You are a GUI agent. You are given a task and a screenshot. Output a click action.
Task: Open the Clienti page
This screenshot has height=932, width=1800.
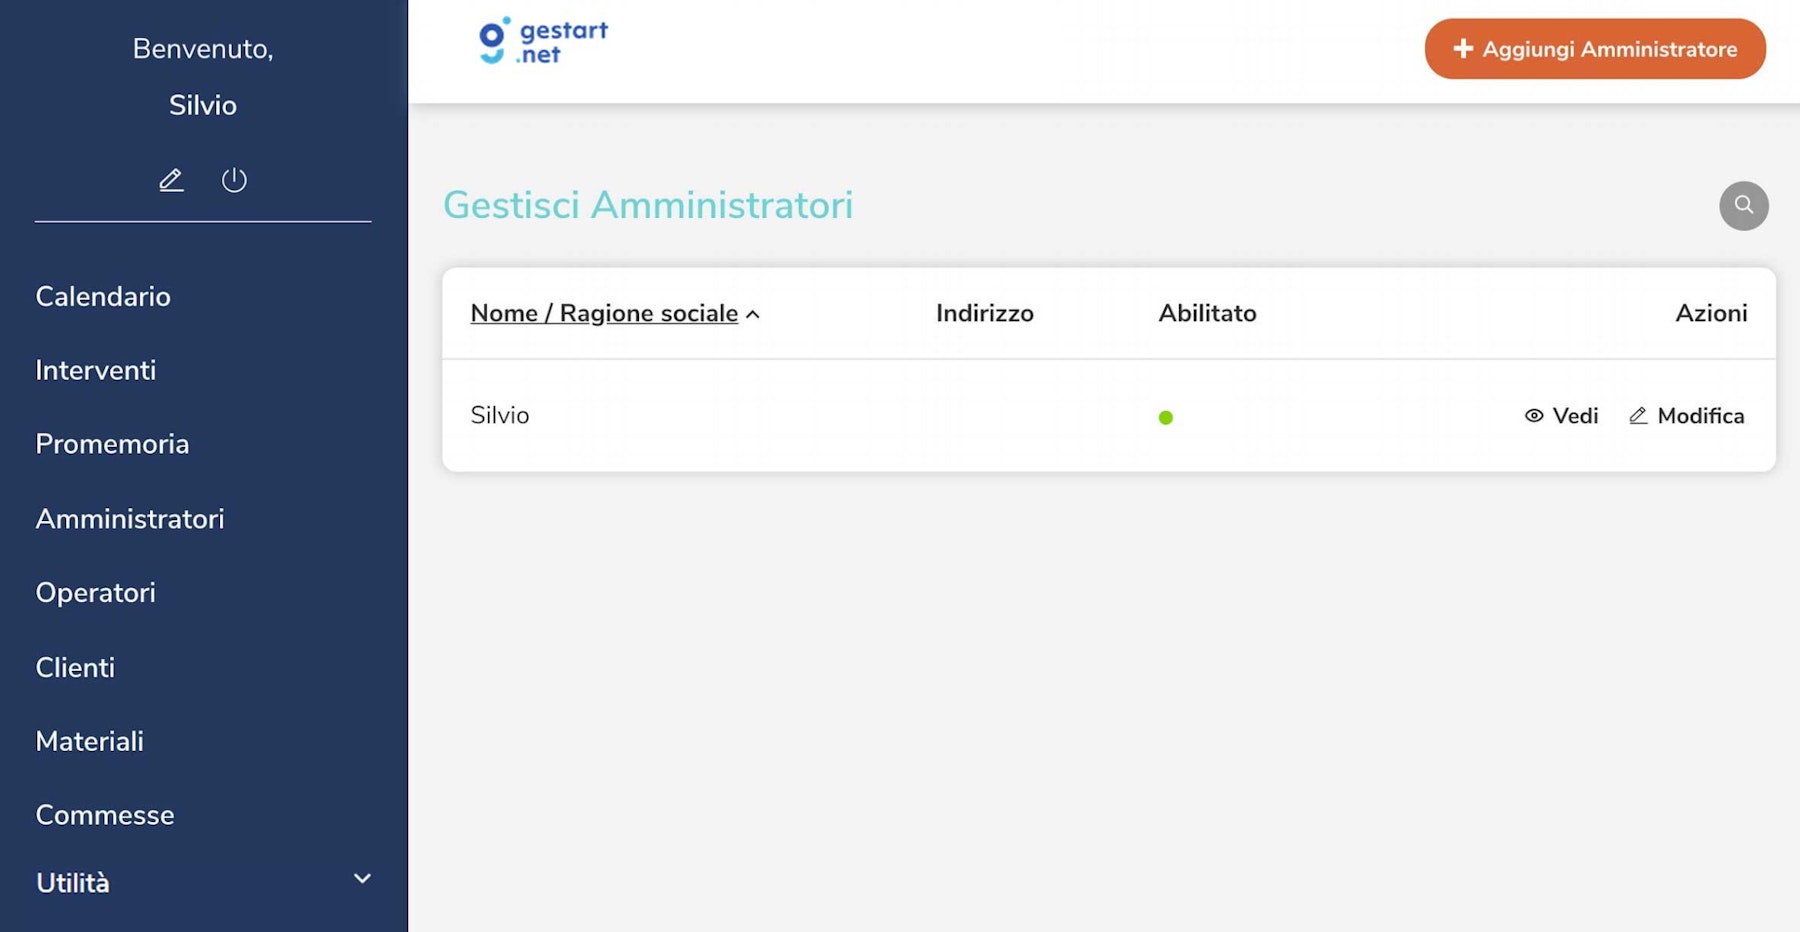(74, 667)
